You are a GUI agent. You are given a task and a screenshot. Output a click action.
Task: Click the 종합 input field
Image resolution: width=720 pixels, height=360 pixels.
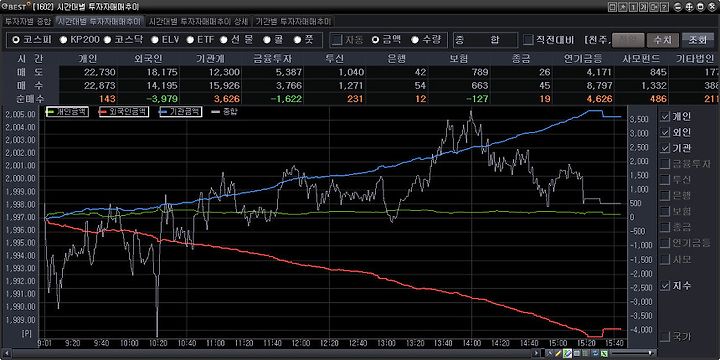point(485,40)
